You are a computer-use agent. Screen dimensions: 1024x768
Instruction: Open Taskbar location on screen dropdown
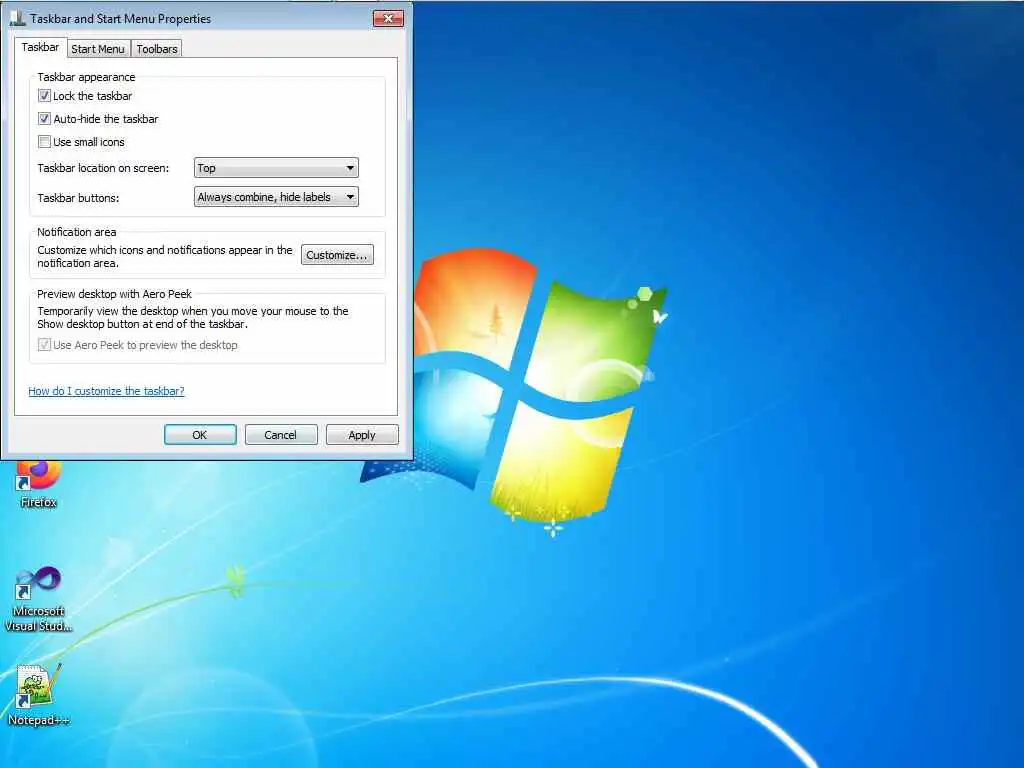[276, 168]
